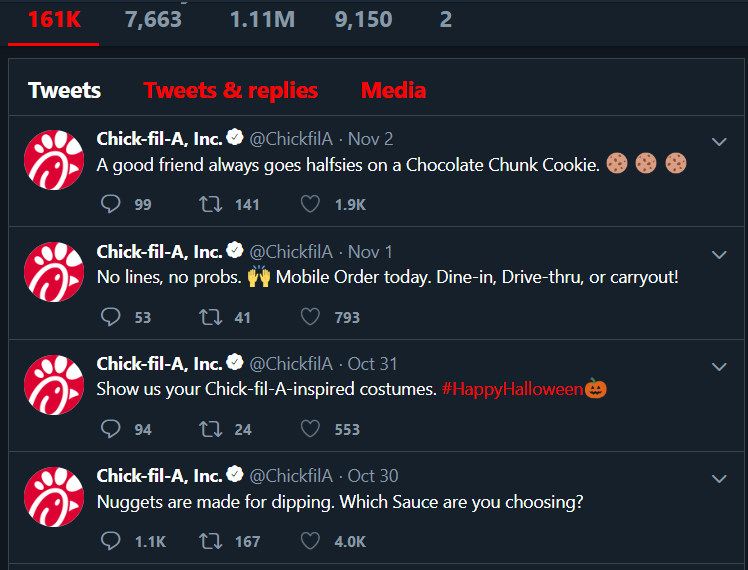Like the Mobile Order tweet
748x570 pixels.
(x=310, y=317)
